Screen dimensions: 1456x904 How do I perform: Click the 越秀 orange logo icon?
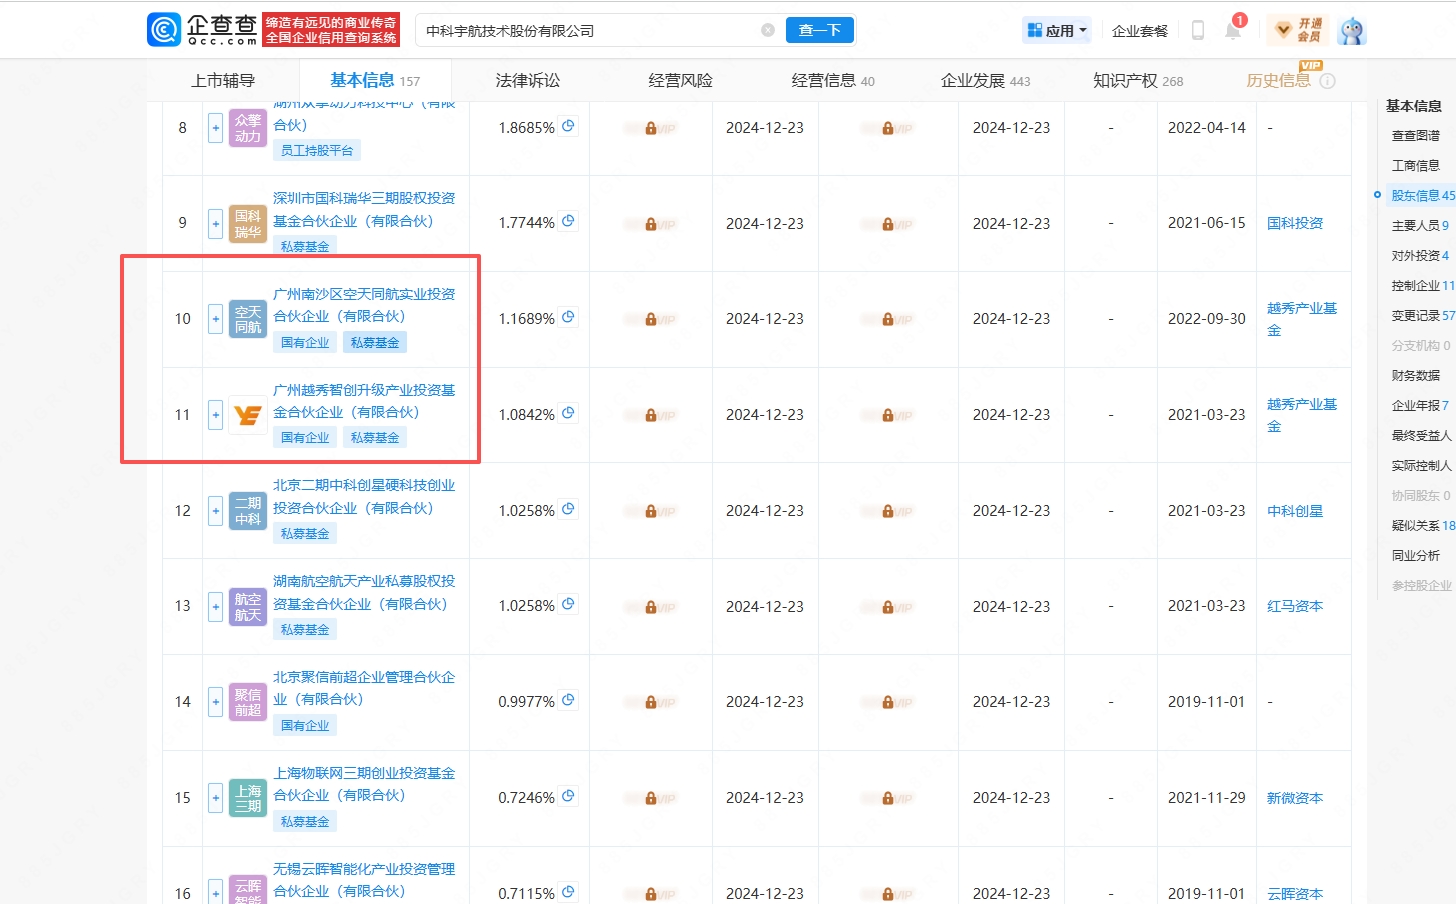[248, 415]
